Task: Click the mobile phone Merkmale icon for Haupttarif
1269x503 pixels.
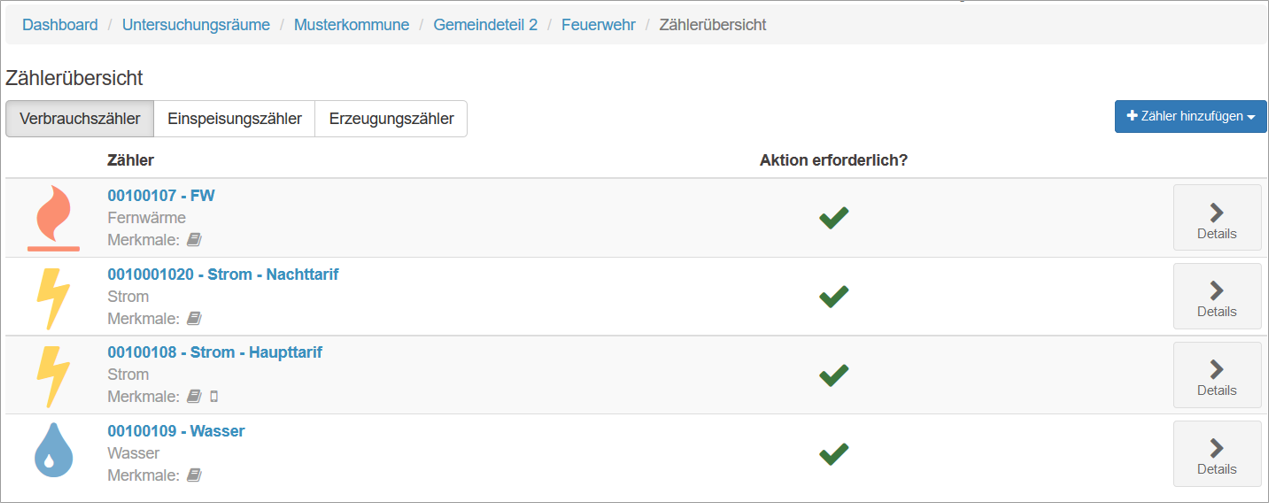Action: [214, 397]
